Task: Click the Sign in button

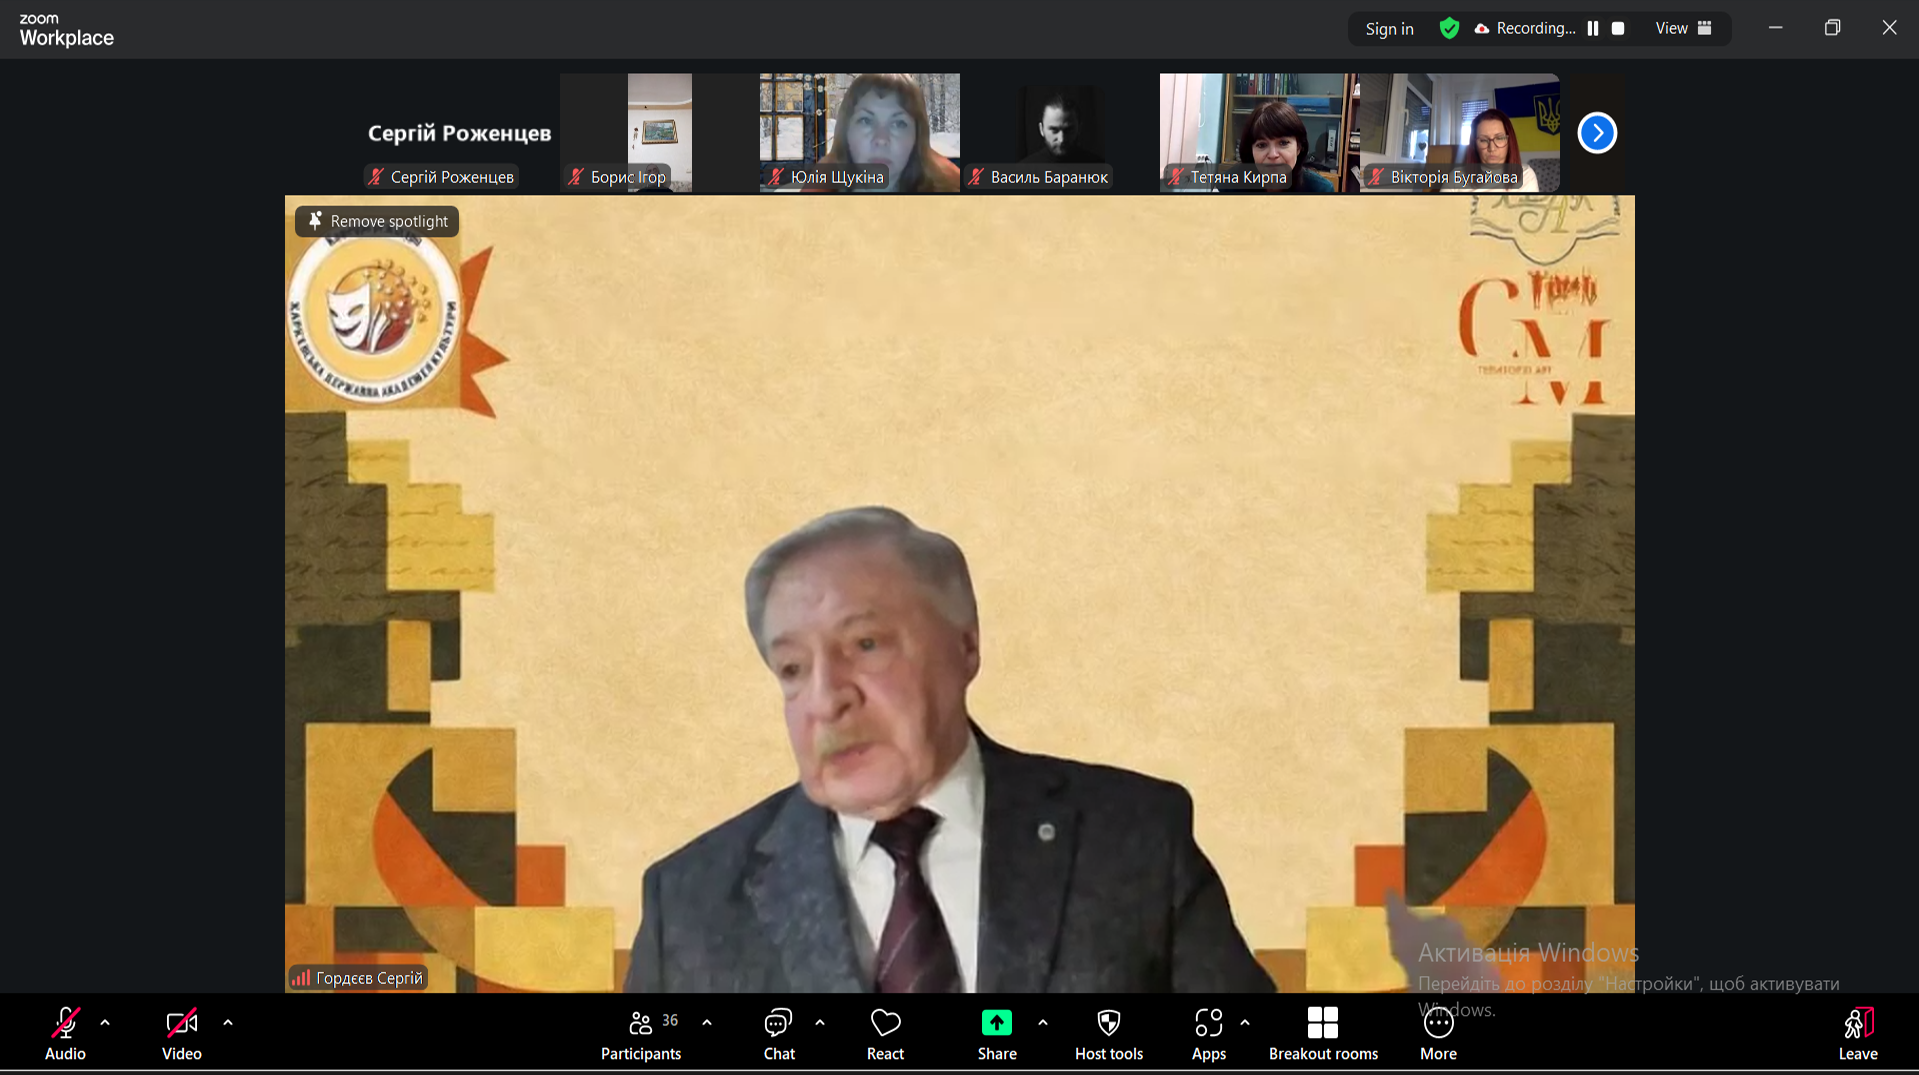Action: (x=1389, y=29)
